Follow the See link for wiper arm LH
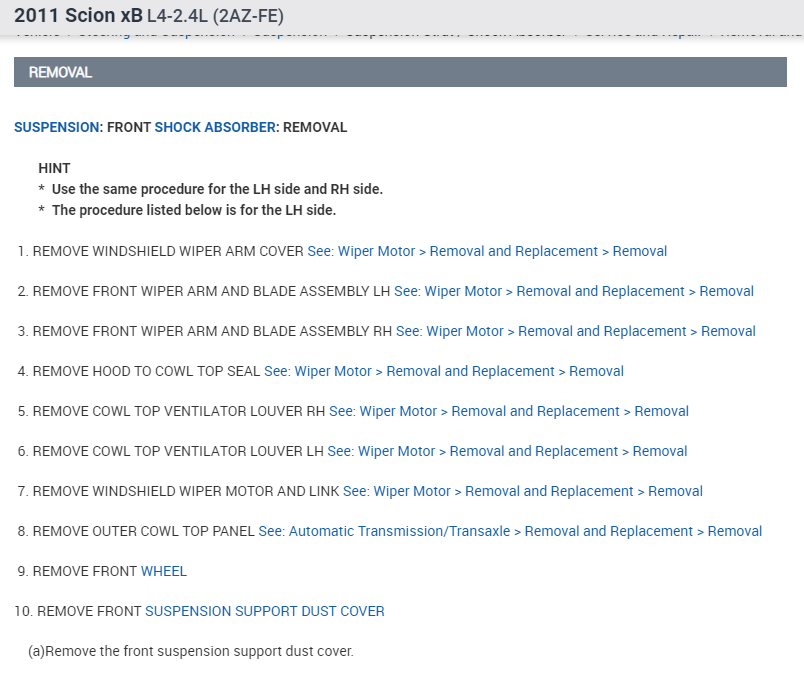Screen dimensions: 804x682 coord(574,291)
